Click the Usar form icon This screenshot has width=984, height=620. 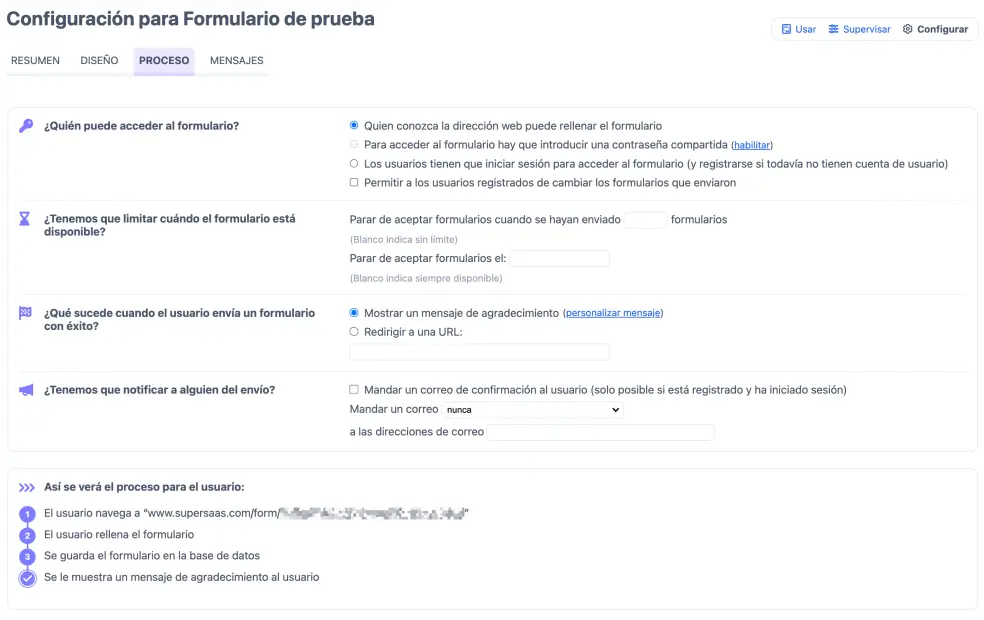pyautogui.click(x=789, y=29)
